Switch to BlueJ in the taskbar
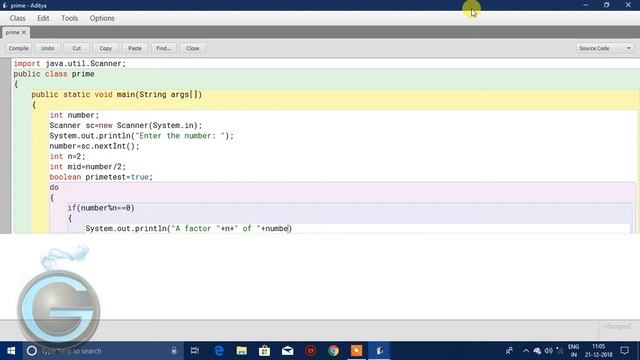This screenshot has height=360, width=640. click(380, 351)
